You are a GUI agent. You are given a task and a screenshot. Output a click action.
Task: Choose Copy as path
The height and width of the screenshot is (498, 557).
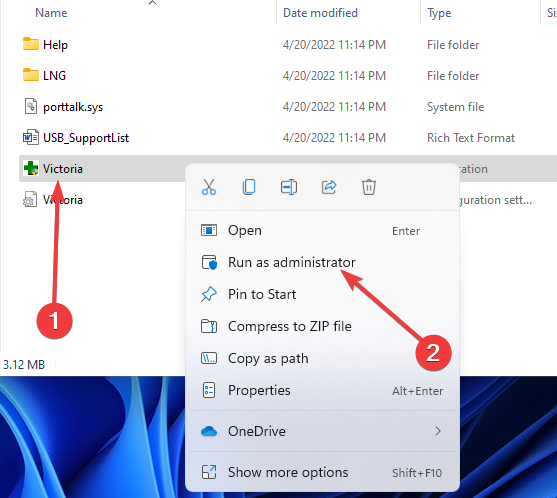pos(322,358)
